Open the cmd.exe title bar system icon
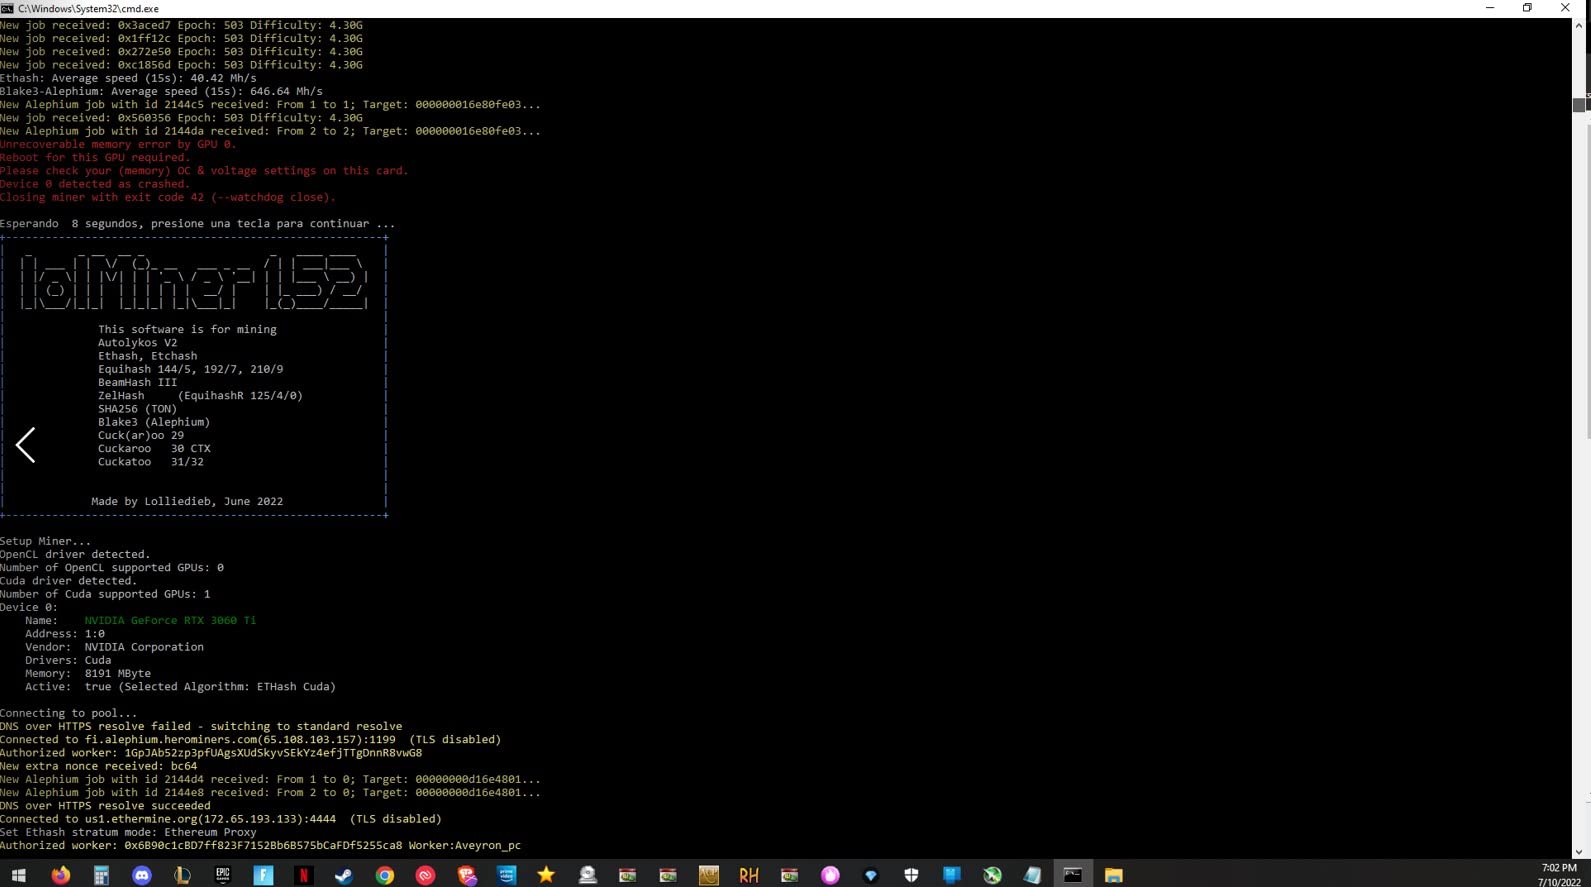Image resolution: width=1591 pixels, height=887 pixels. coord(8,8)
